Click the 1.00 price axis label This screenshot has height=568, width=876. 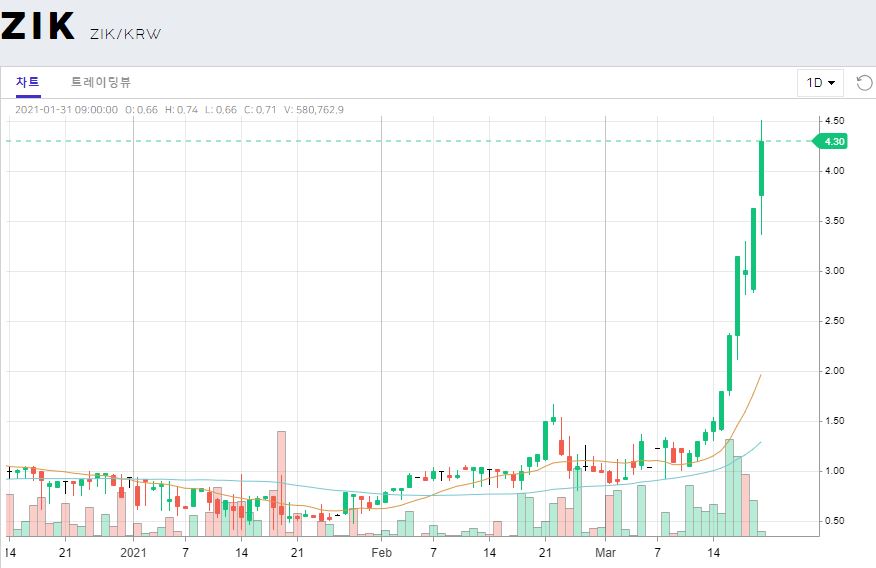click(x=835, y=471)
